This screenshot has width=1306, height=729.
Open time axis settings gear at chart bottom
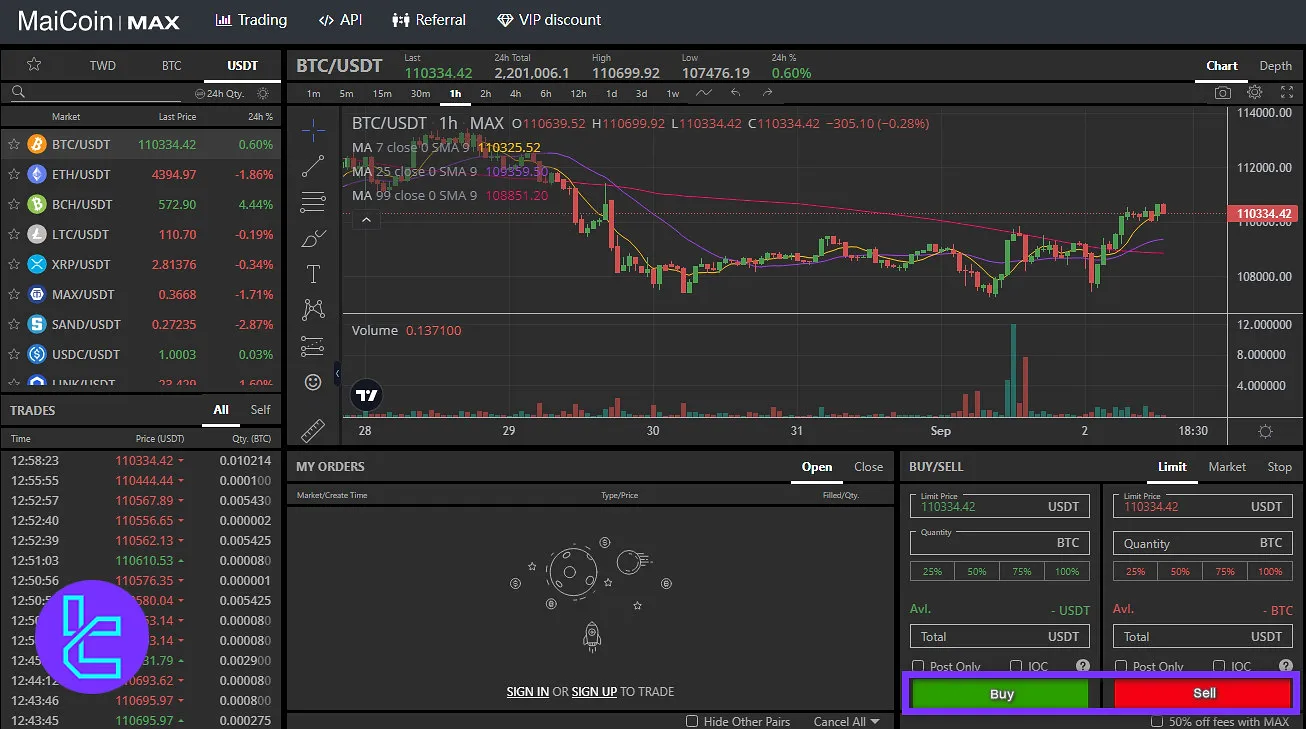(x=1265, y=431)
